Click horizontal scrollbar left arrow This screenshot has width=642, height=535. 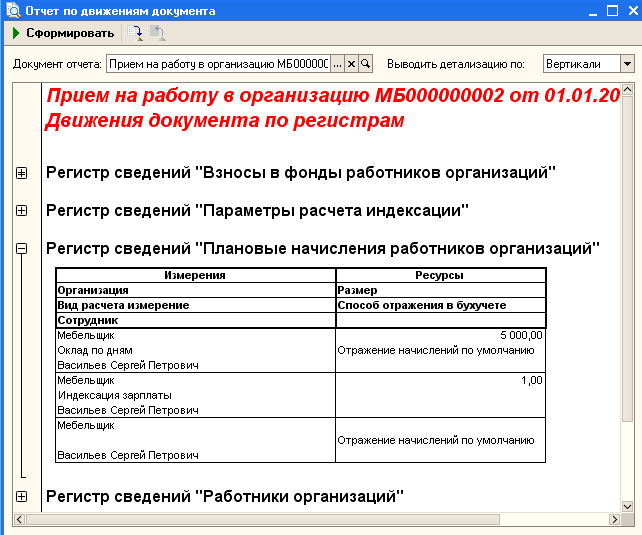click(x=19, y=519)
